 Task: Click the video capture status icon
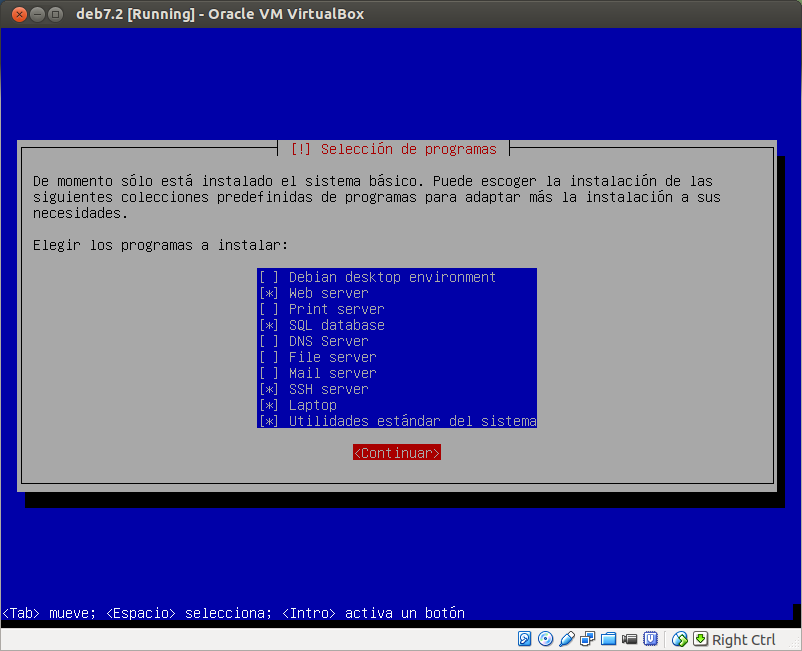point(629,638)
